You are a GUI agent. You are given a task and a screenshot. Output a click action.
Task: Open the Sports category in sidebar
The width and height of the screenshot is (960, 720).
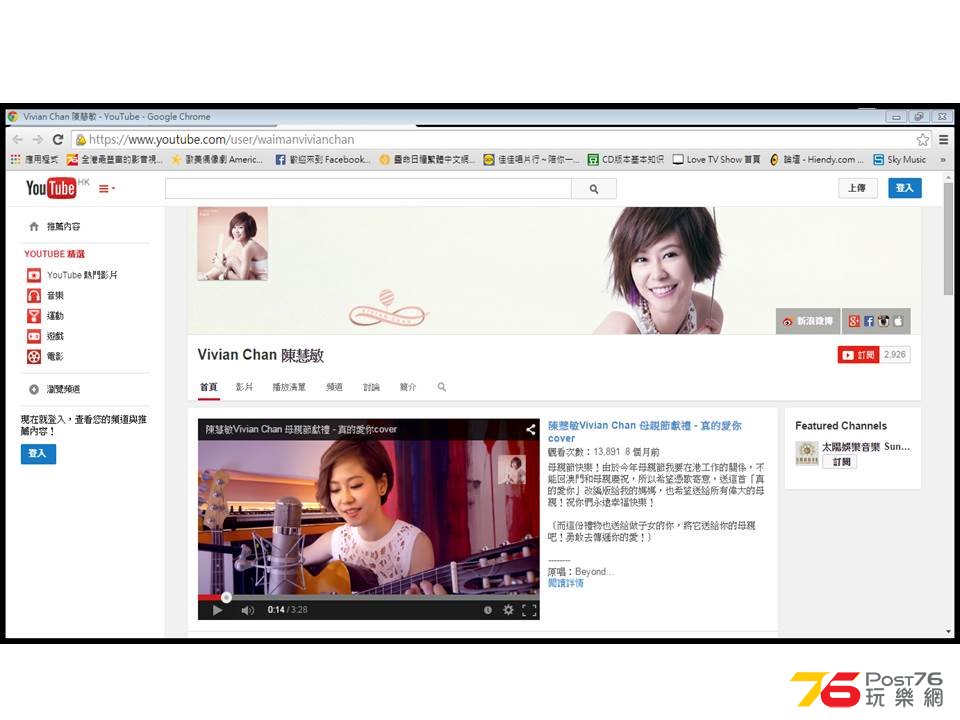(x=45, y=315)
